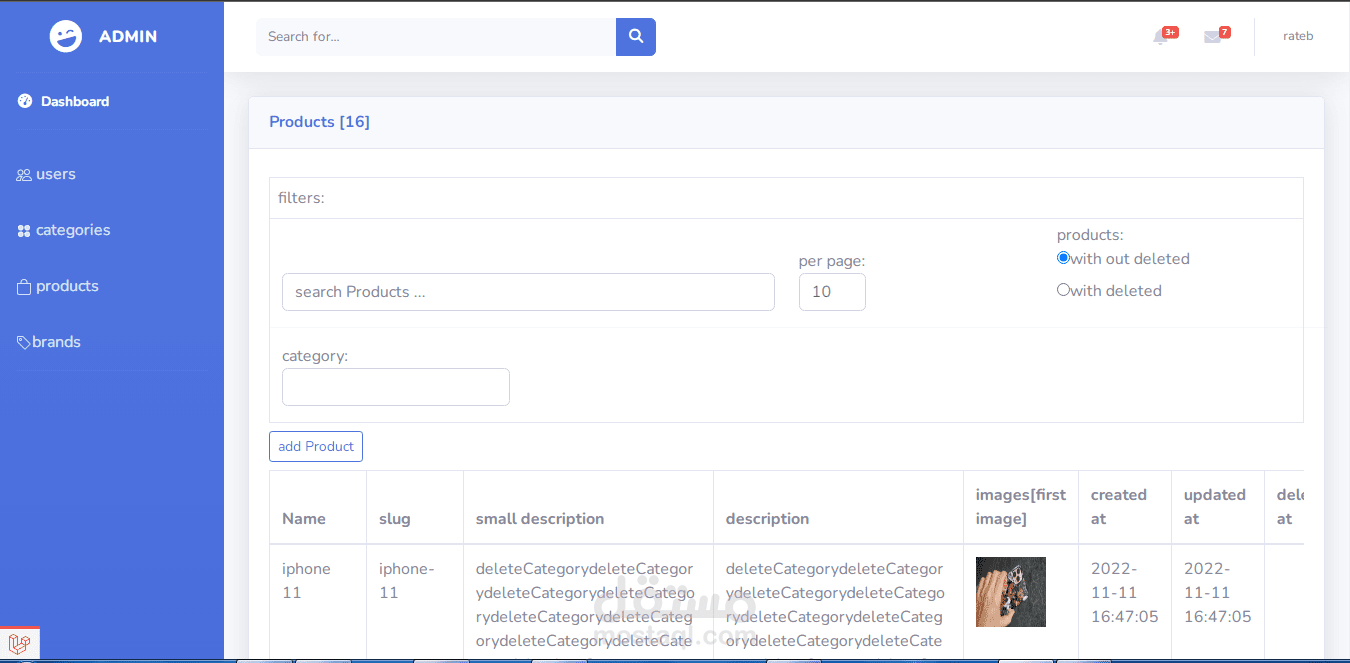Open the rateb user menu
The height and width of the screenshot is (663, 1350).
pos(1298,36)
